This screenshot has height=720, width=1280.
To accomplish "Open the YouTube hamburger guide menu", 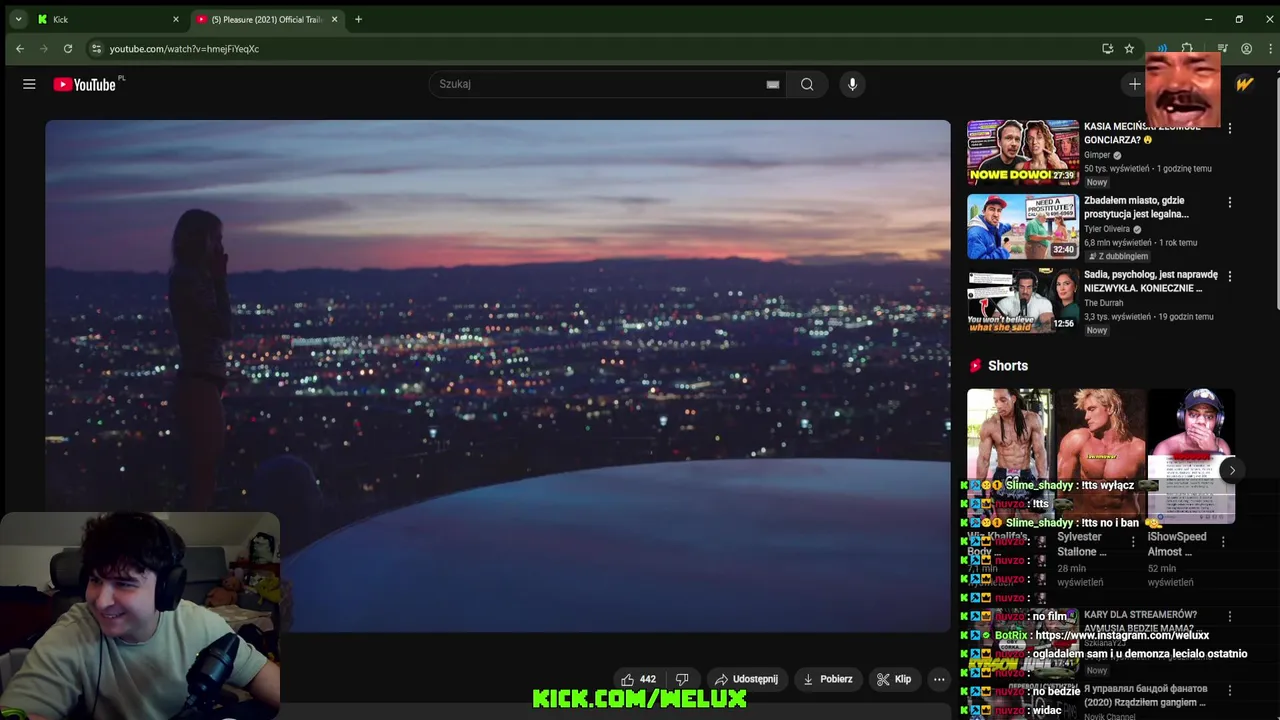I will coord(29,84).
